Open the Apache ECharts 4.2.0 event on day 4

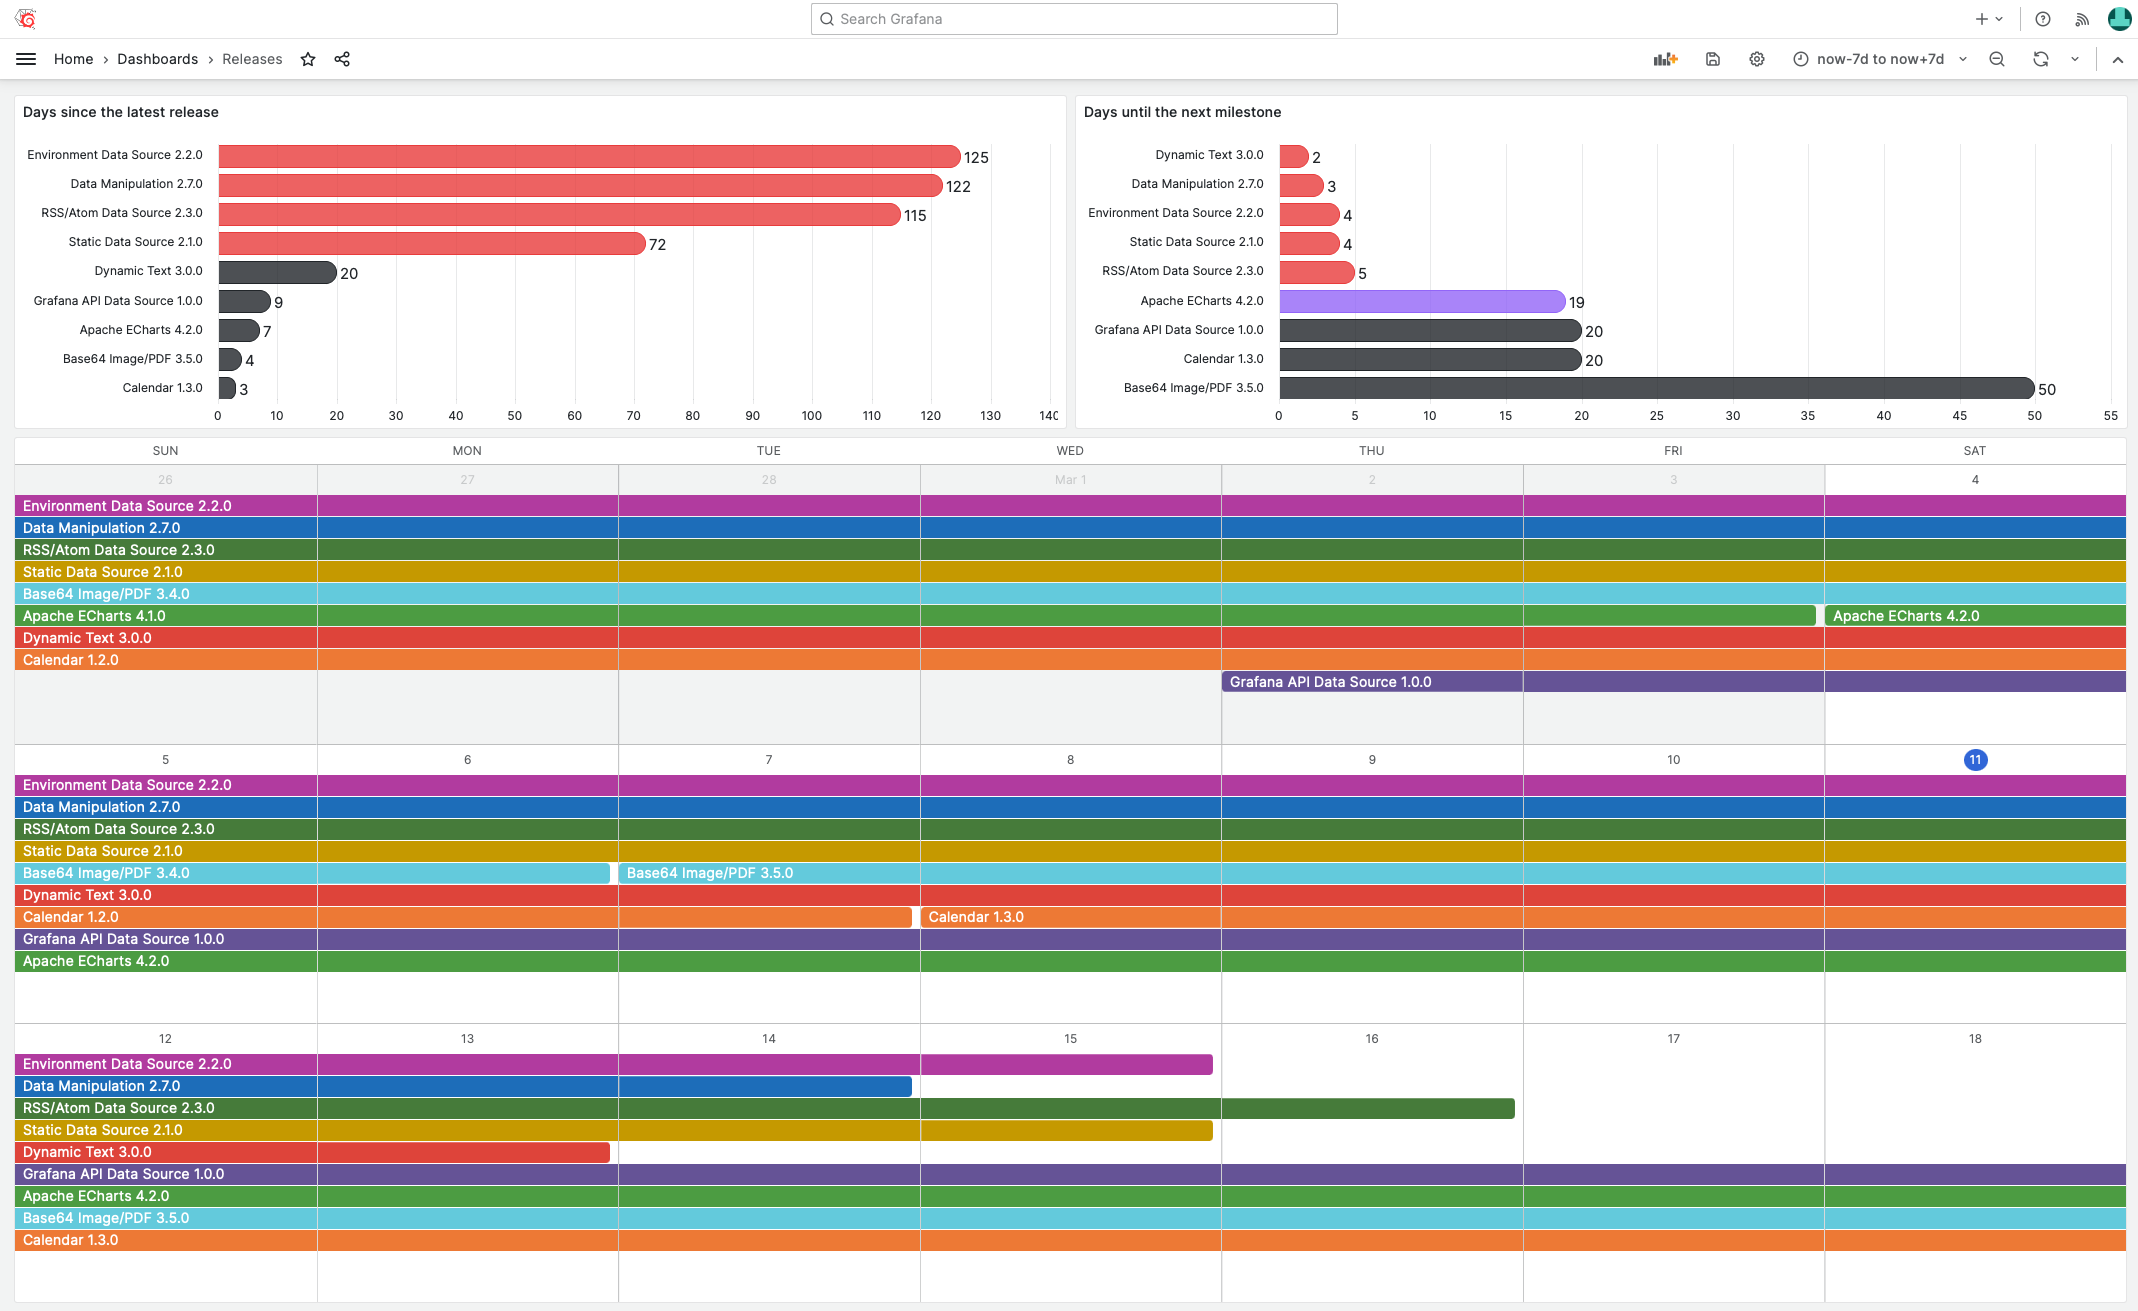(x=1975, y=616)
